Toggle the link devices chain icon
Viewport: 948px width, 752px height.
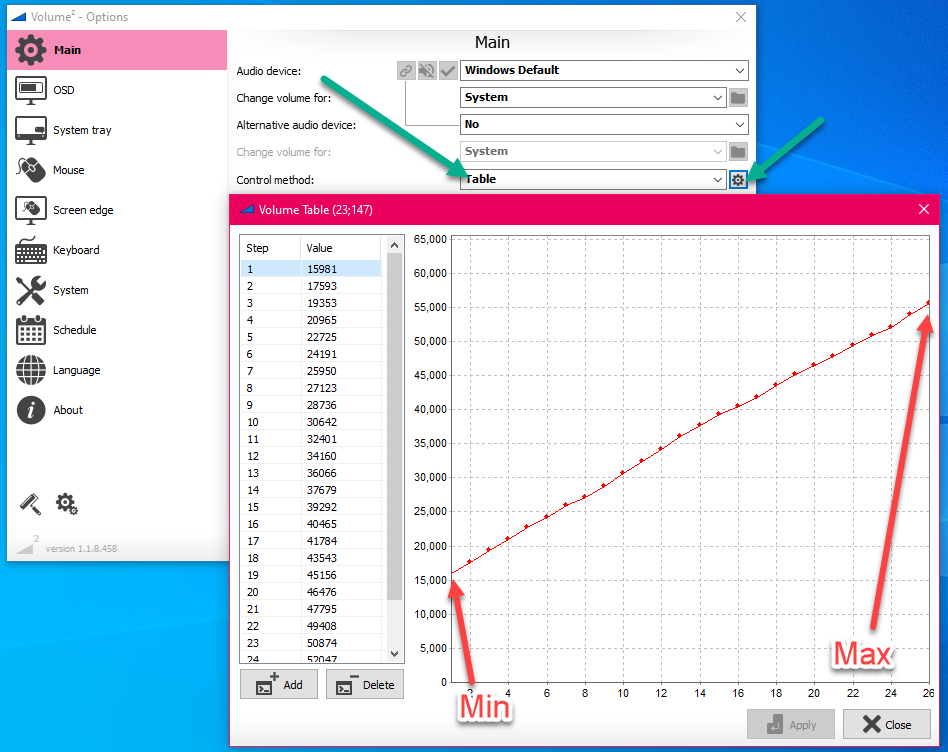pos(406,71)
